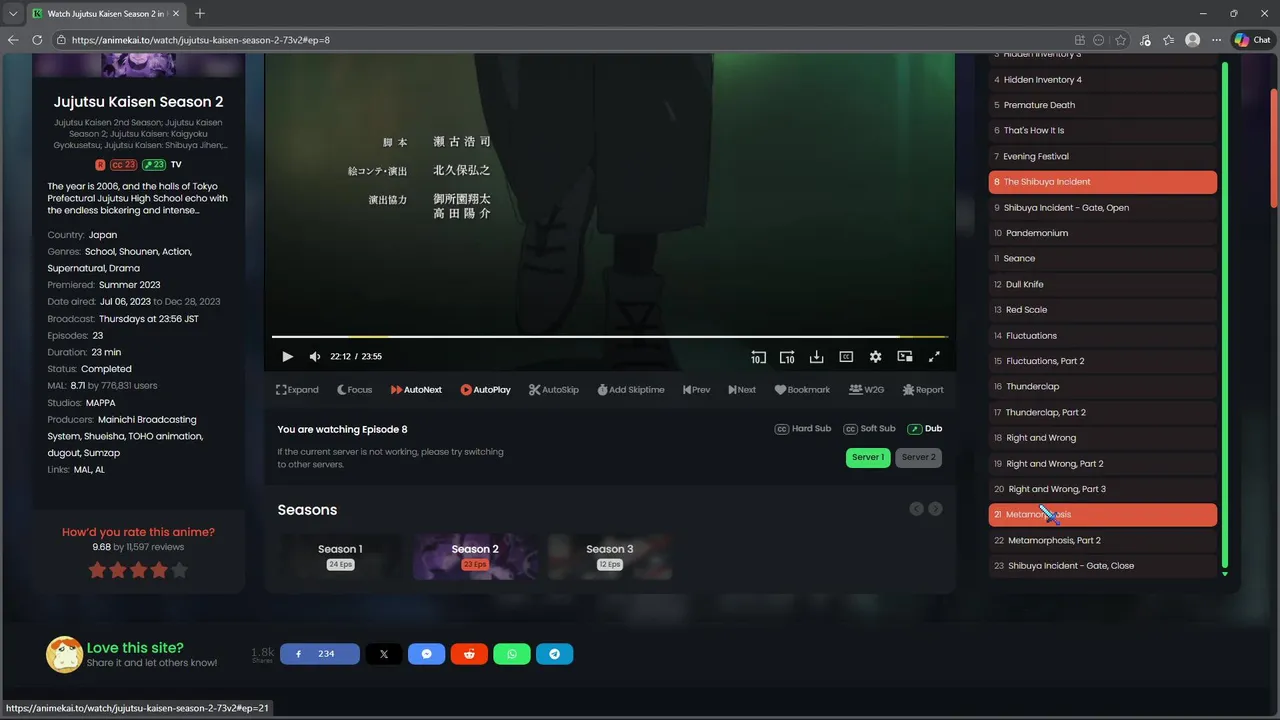Open Season 3 thumbnail
This screenshot has width=1280, height=720.
[x=610, y=556]
